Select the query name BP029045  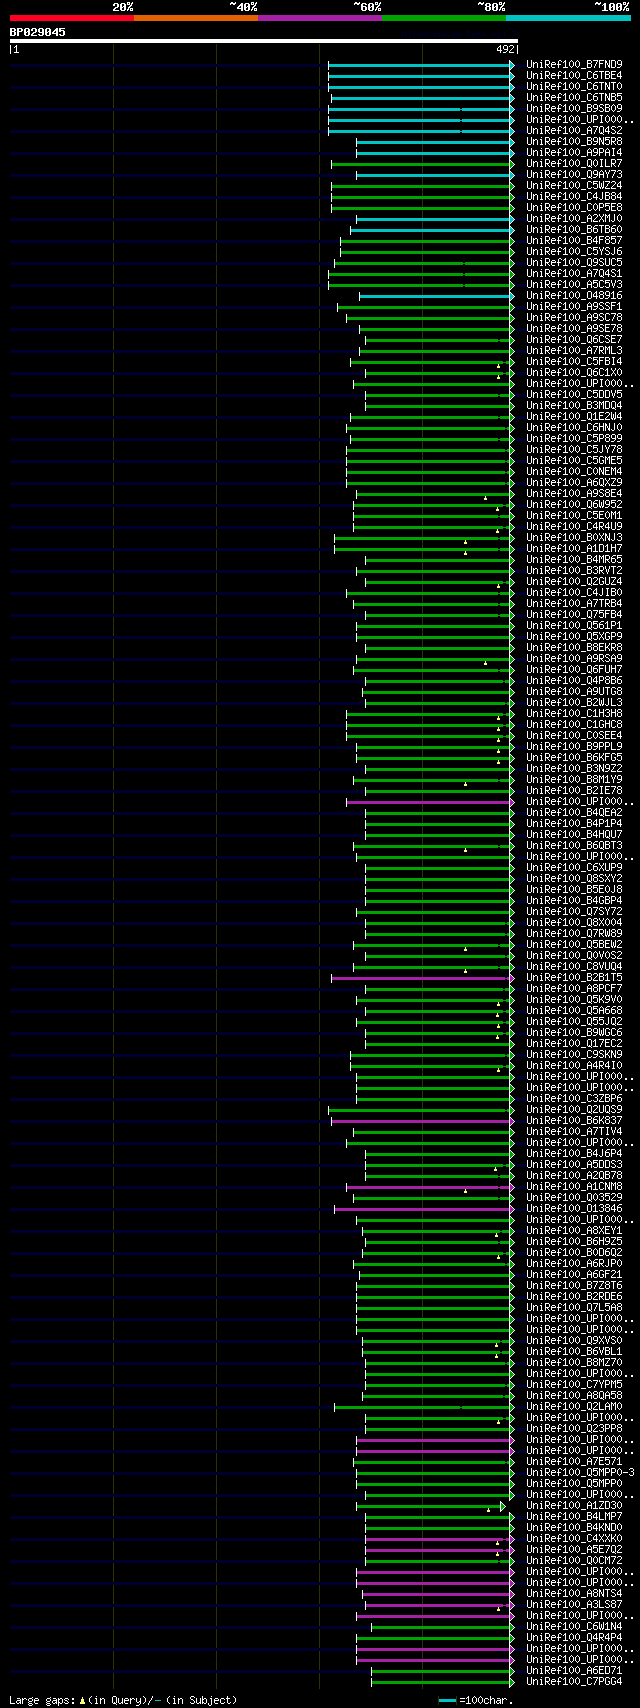[38, 32]
